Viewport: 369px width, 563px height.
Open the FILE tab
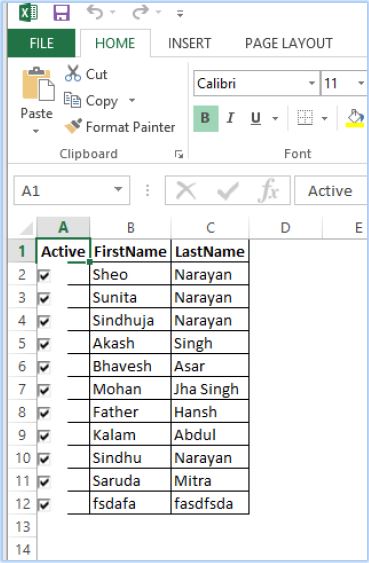(x=41, y=43)
